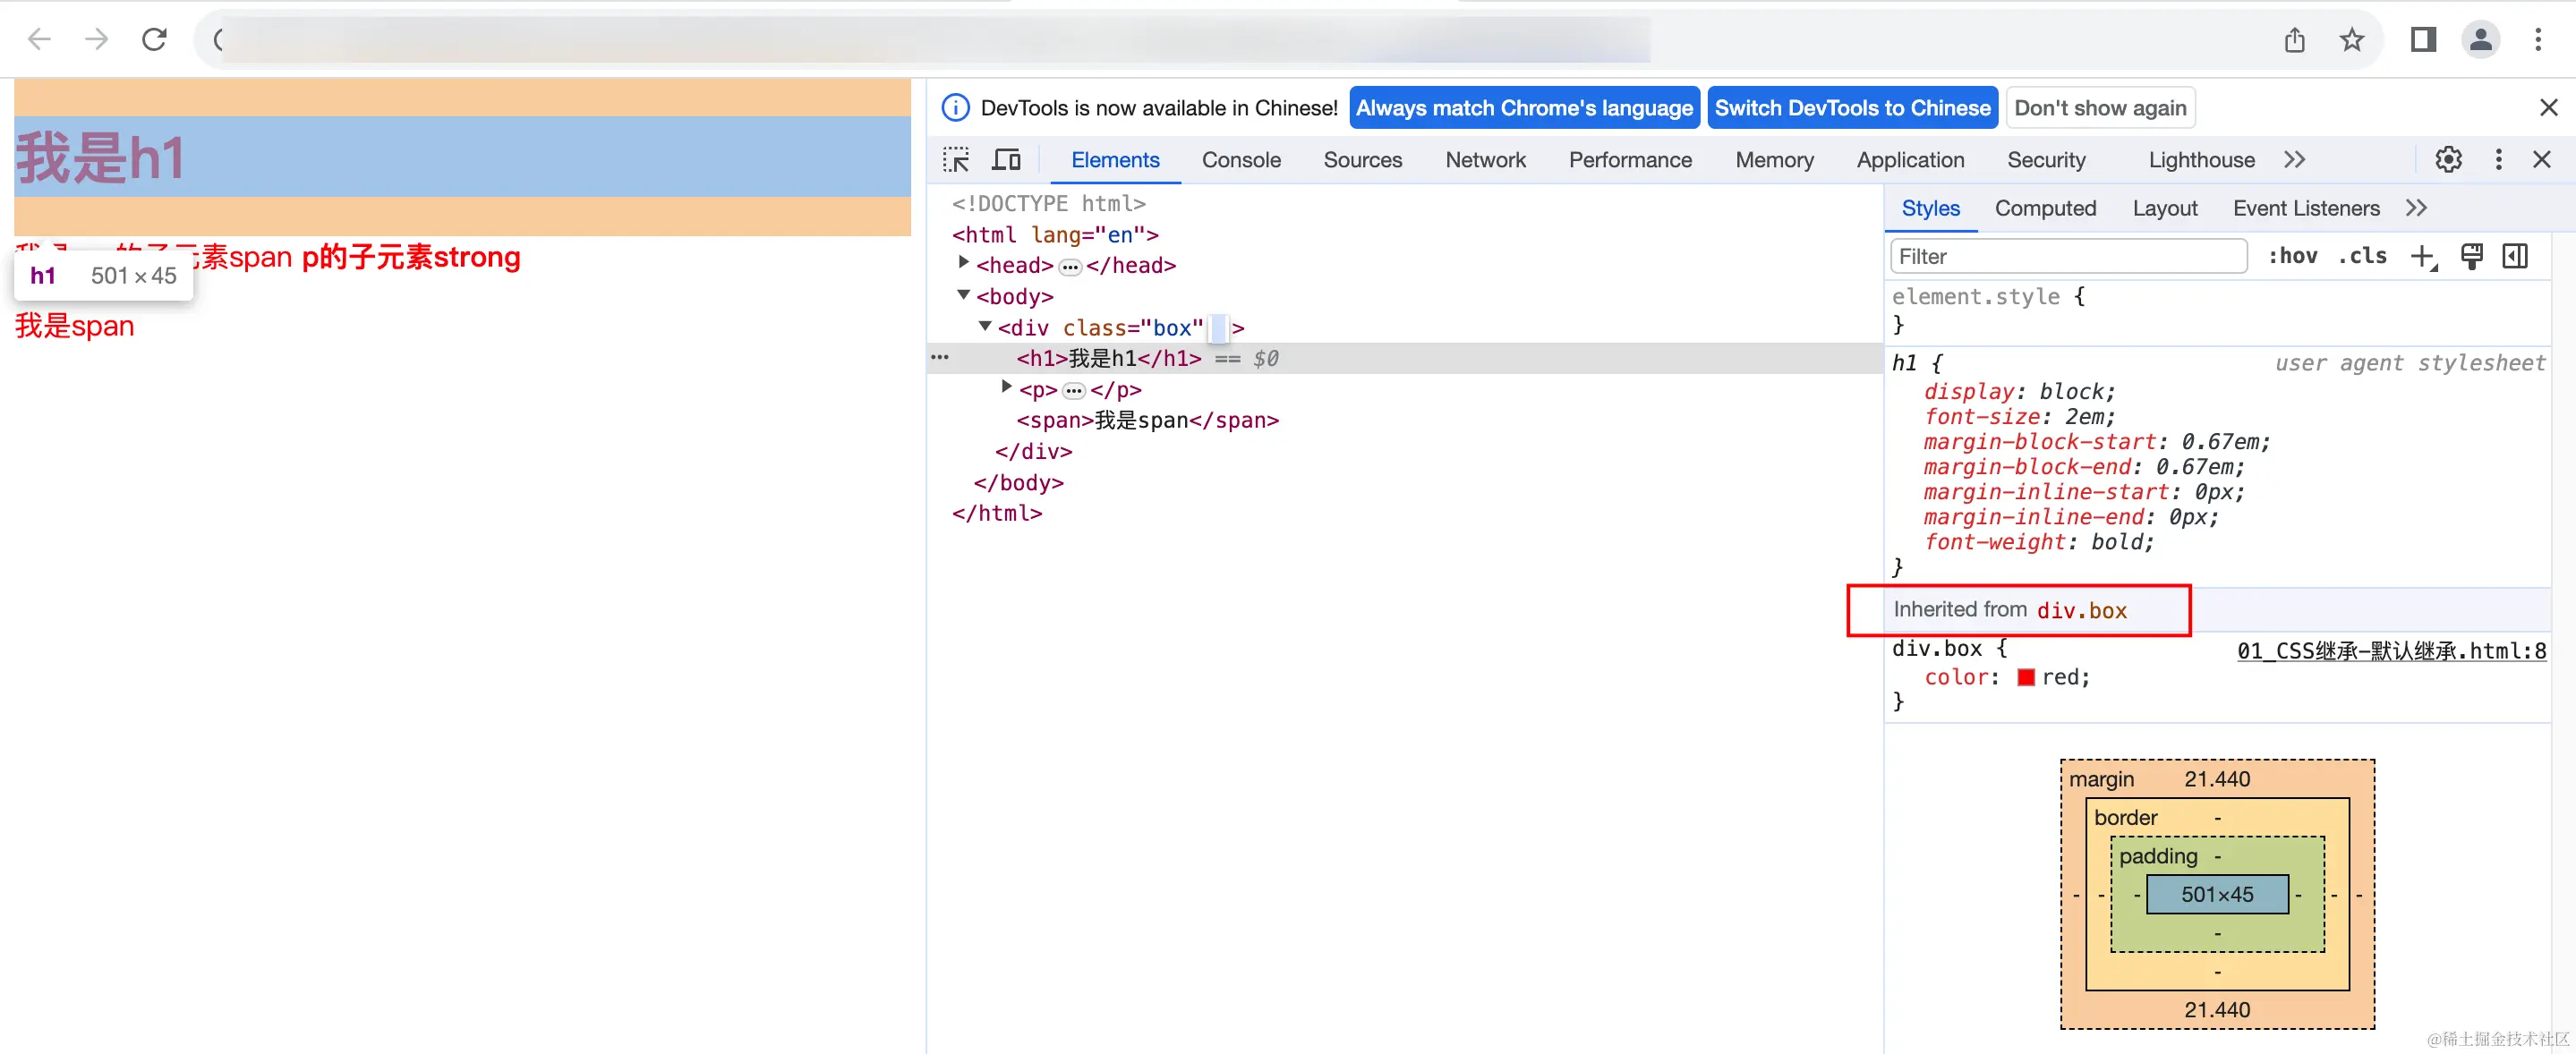
Task: Click the bookmark star icon
Action: (x=2352, y=40)
